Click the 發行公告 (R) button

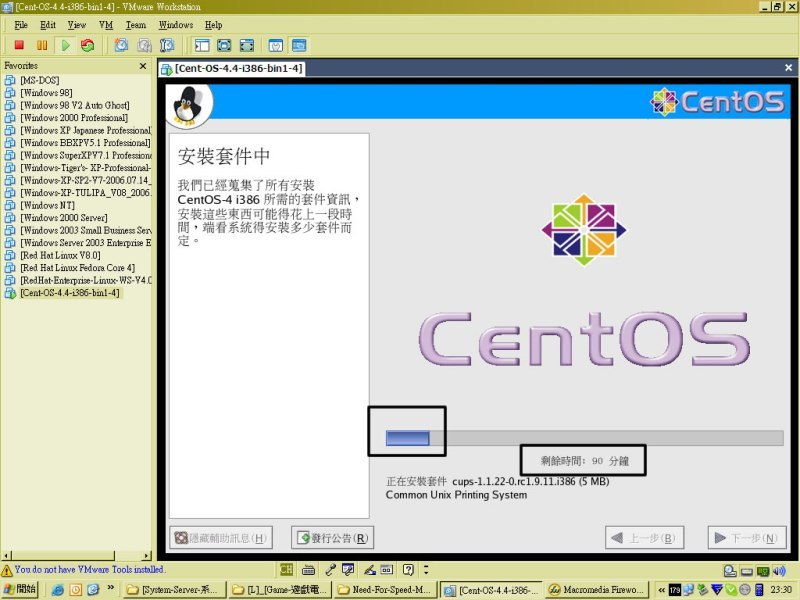tap(333, 538)
